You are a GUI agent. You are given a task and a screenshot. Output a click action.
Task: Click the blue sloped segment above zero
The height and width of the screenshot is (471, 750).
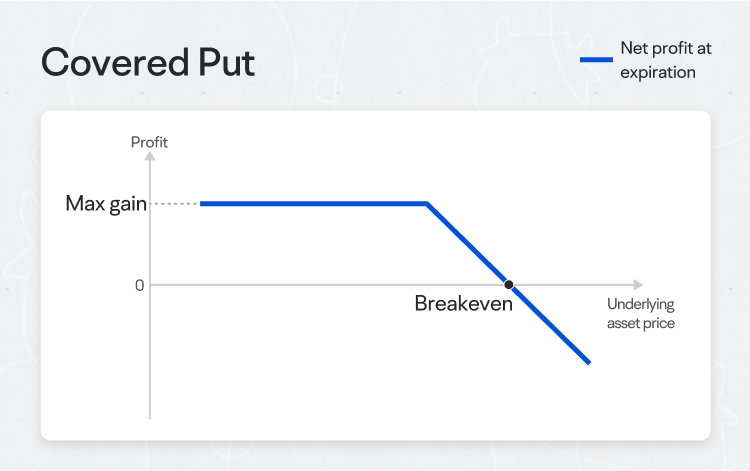pos(467,243)
